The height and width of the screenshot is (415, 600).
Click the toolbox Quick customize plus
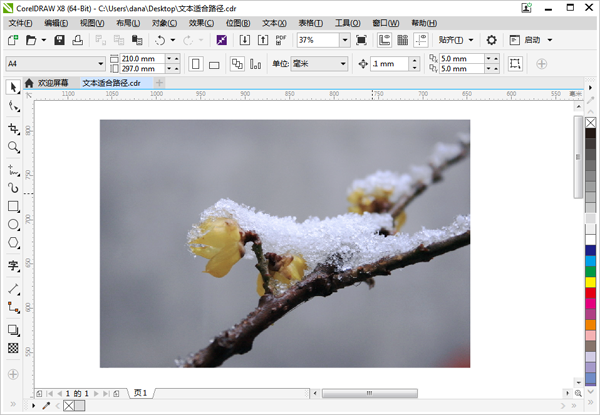tap(13, 374)
